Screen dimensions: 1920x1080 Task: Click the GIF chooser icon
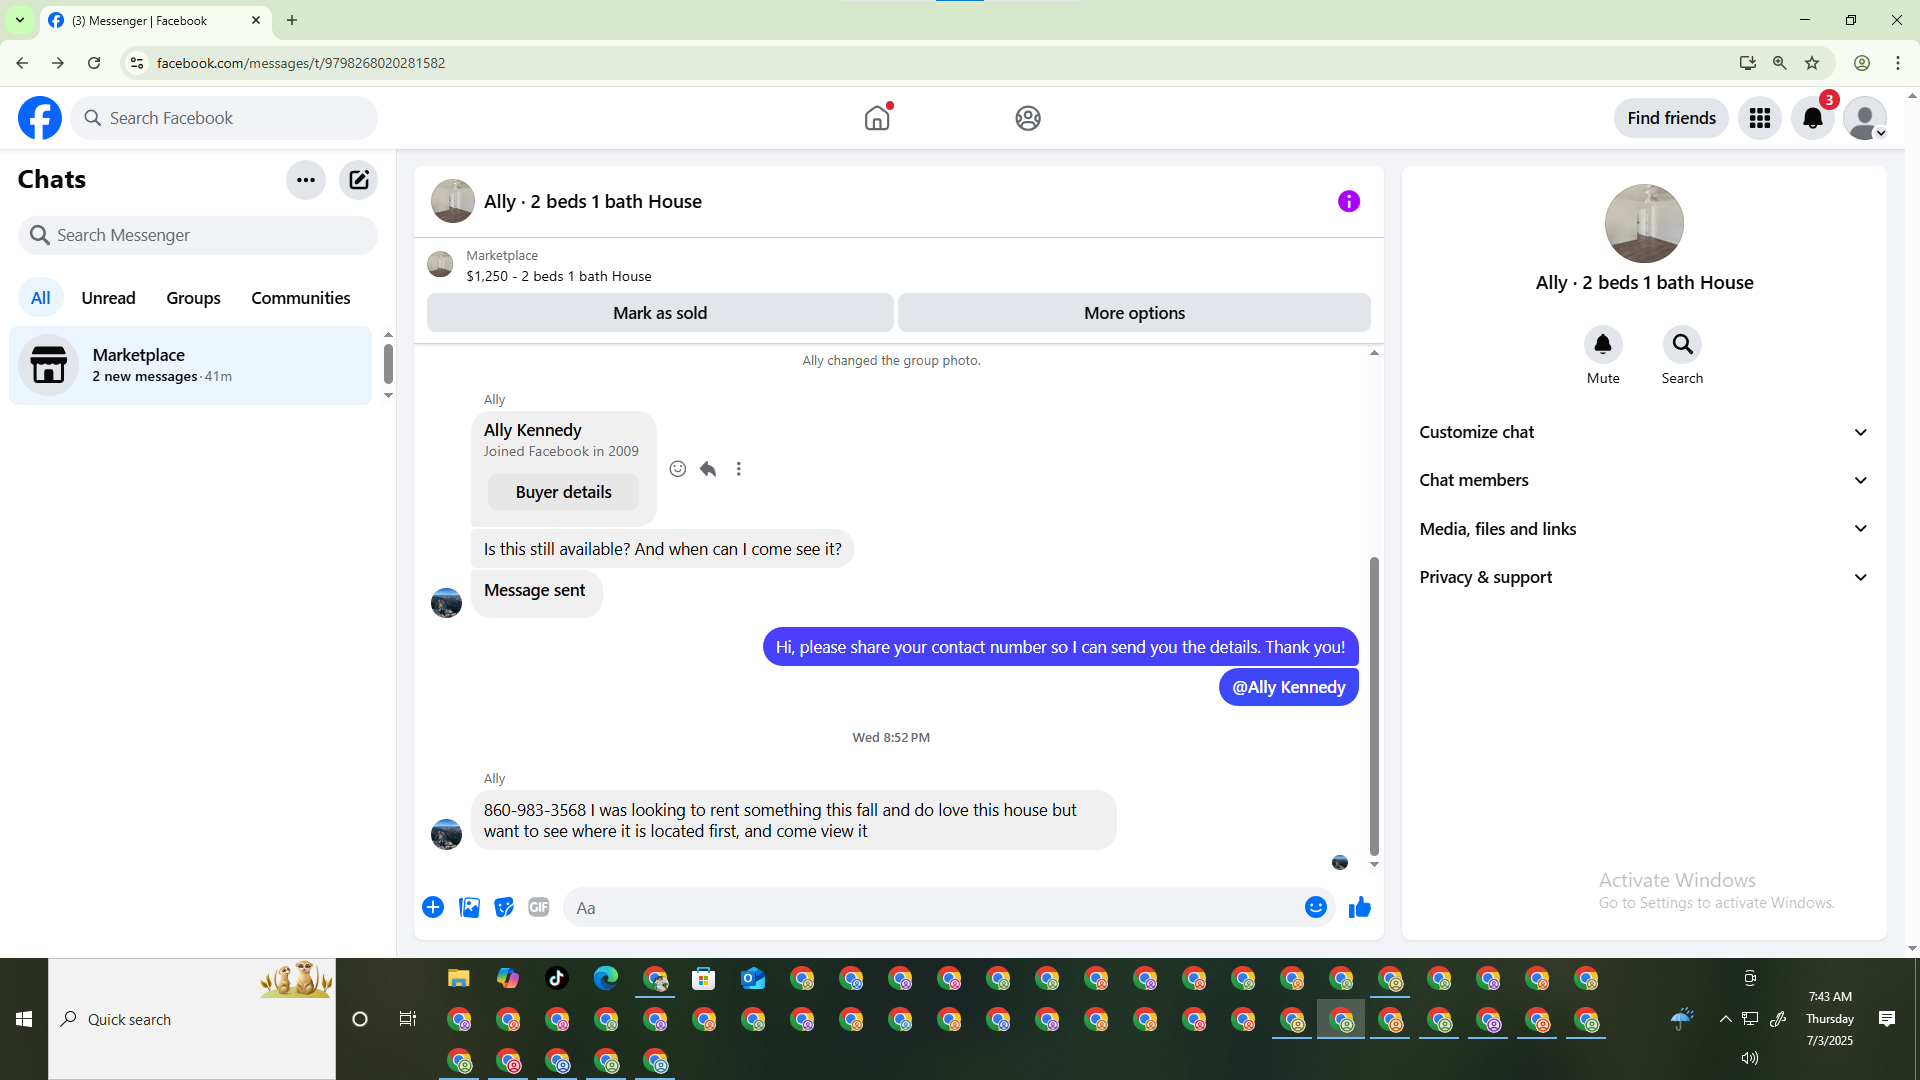click(539, 907)
